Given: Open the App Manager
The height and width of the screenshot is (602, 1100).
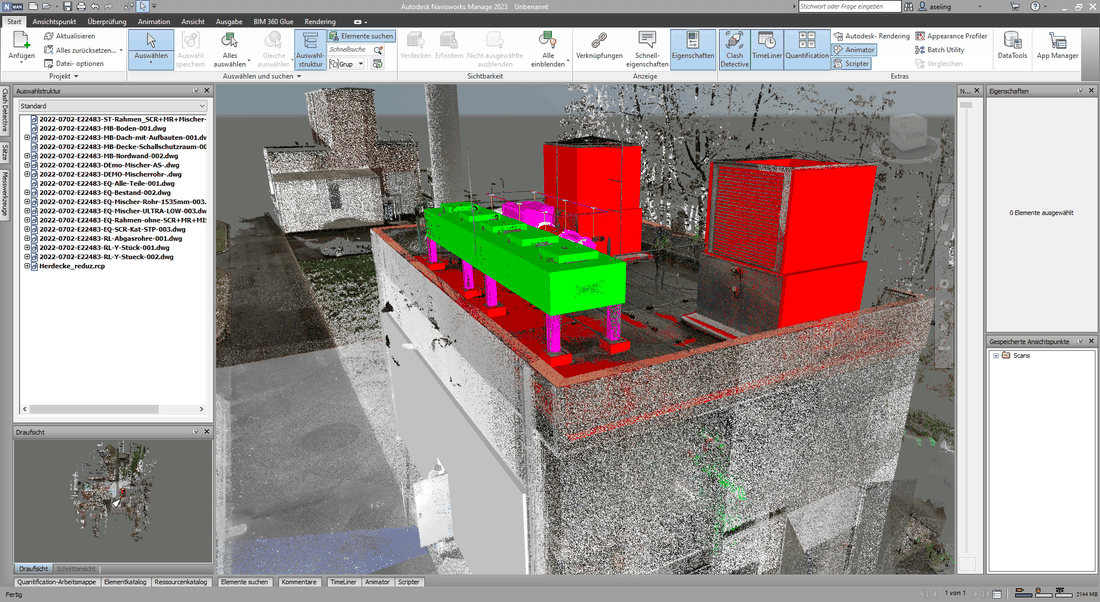Looking at the screenshot, I should point(1057,46).
